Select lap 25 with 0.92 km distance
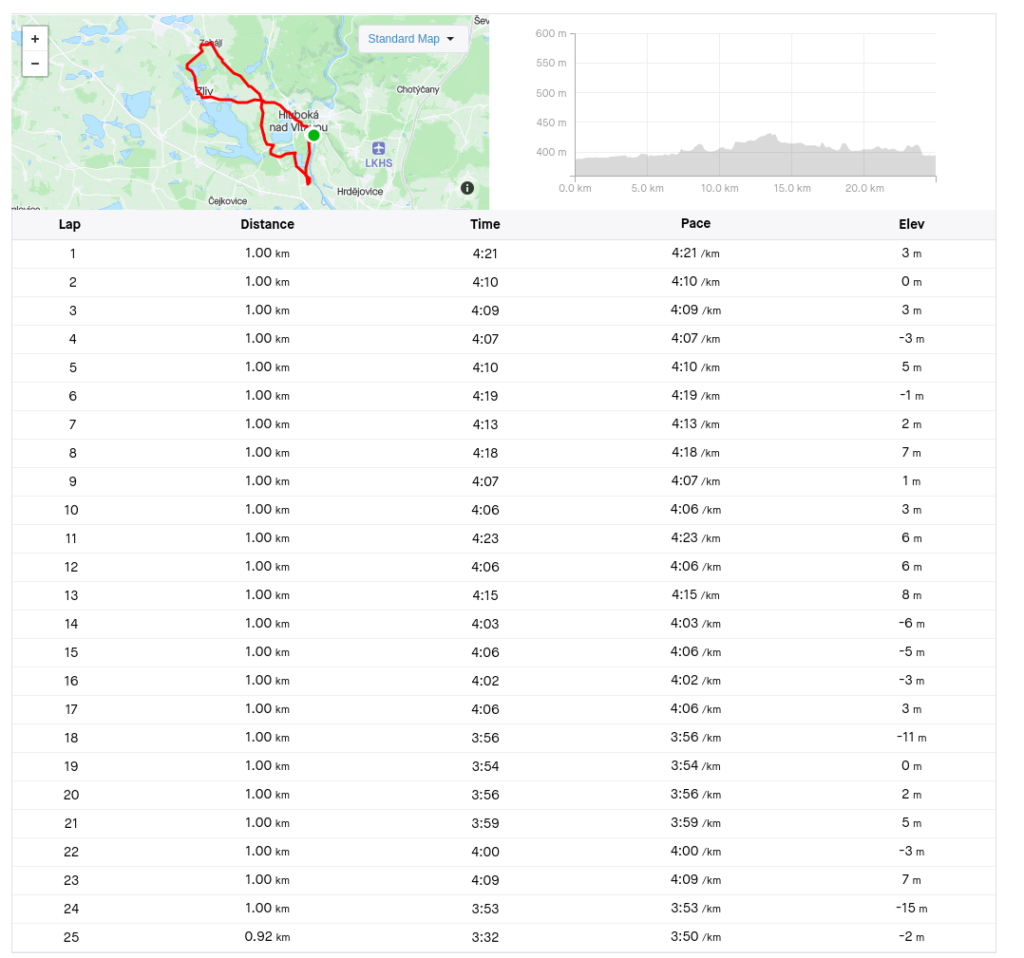1024x958 pixels. click(504, 937)
